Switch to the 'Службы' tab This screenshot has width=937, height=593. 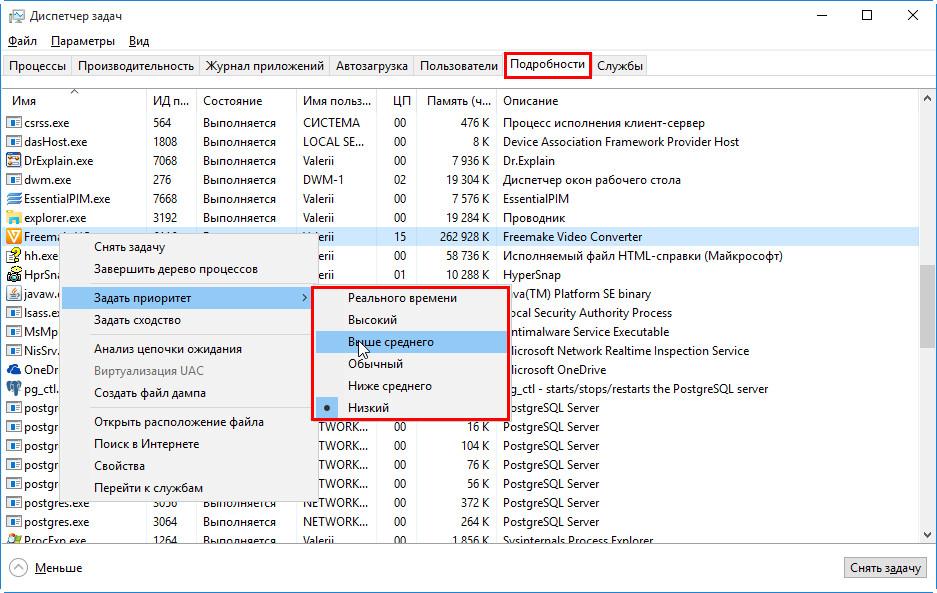coord(620,66)
